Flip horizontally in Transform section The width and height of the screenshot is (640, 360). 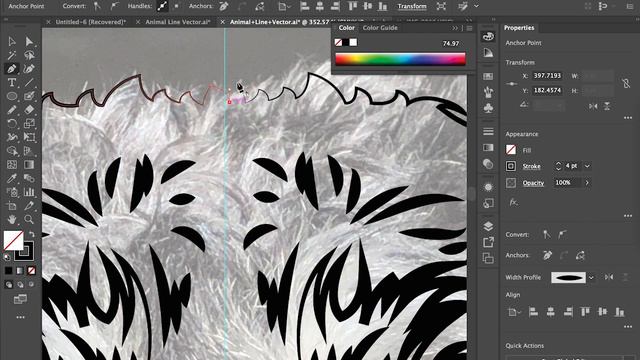coord(593,106)
